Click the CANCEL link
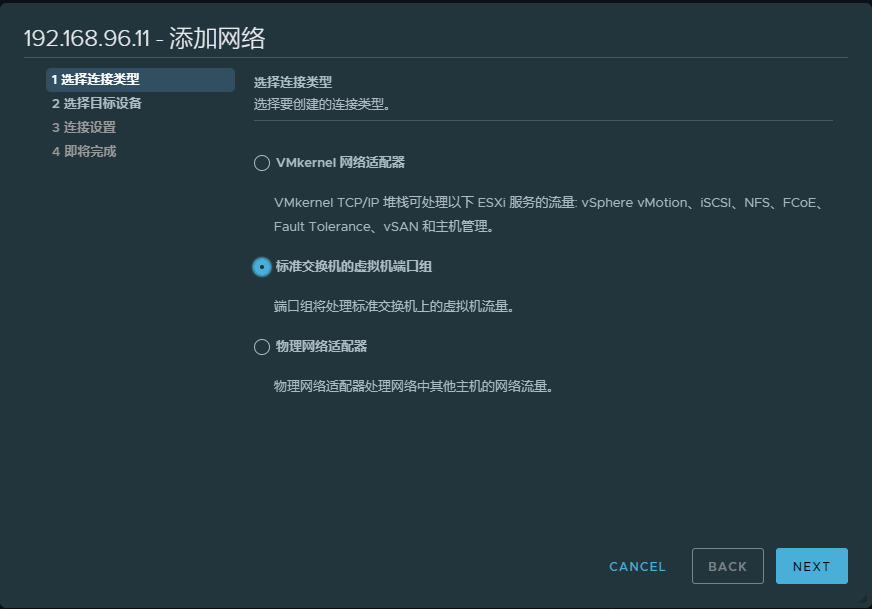The width and height of the screenshot is (872, 609). point(637,566)
